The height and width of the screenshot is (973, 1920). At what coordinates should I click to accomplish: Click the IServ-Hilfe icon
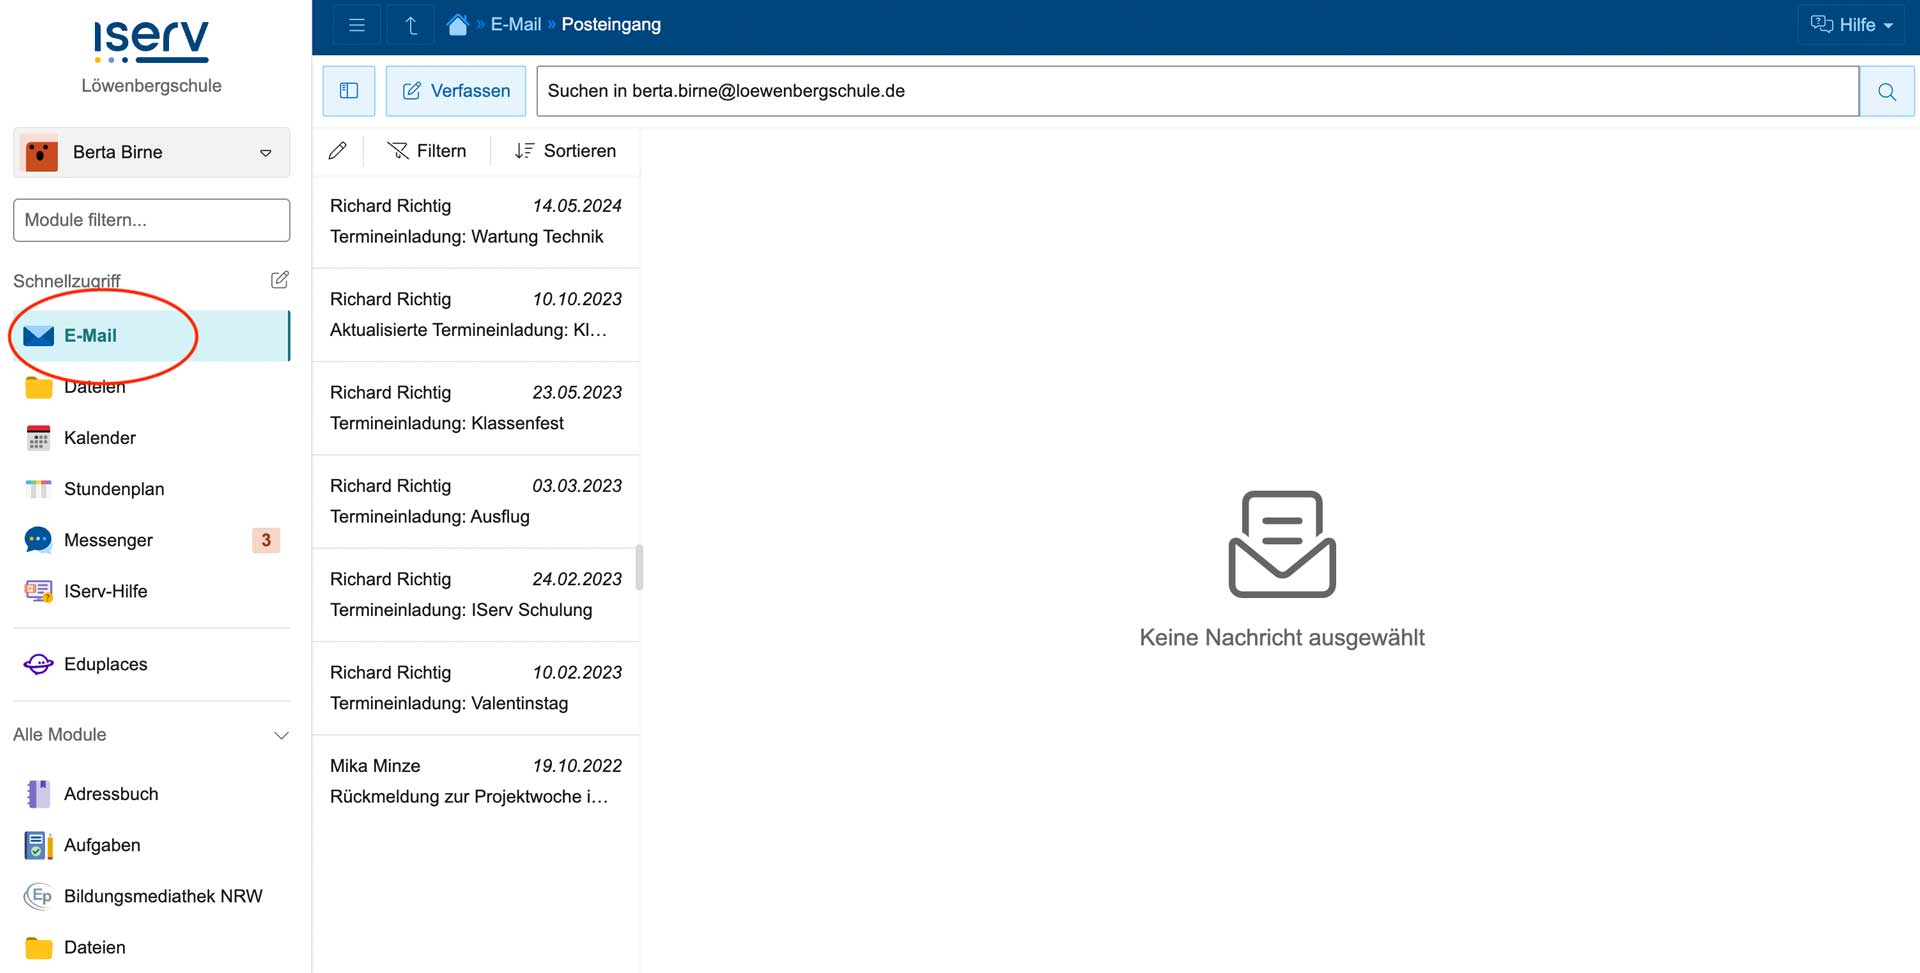coord(38,591)
